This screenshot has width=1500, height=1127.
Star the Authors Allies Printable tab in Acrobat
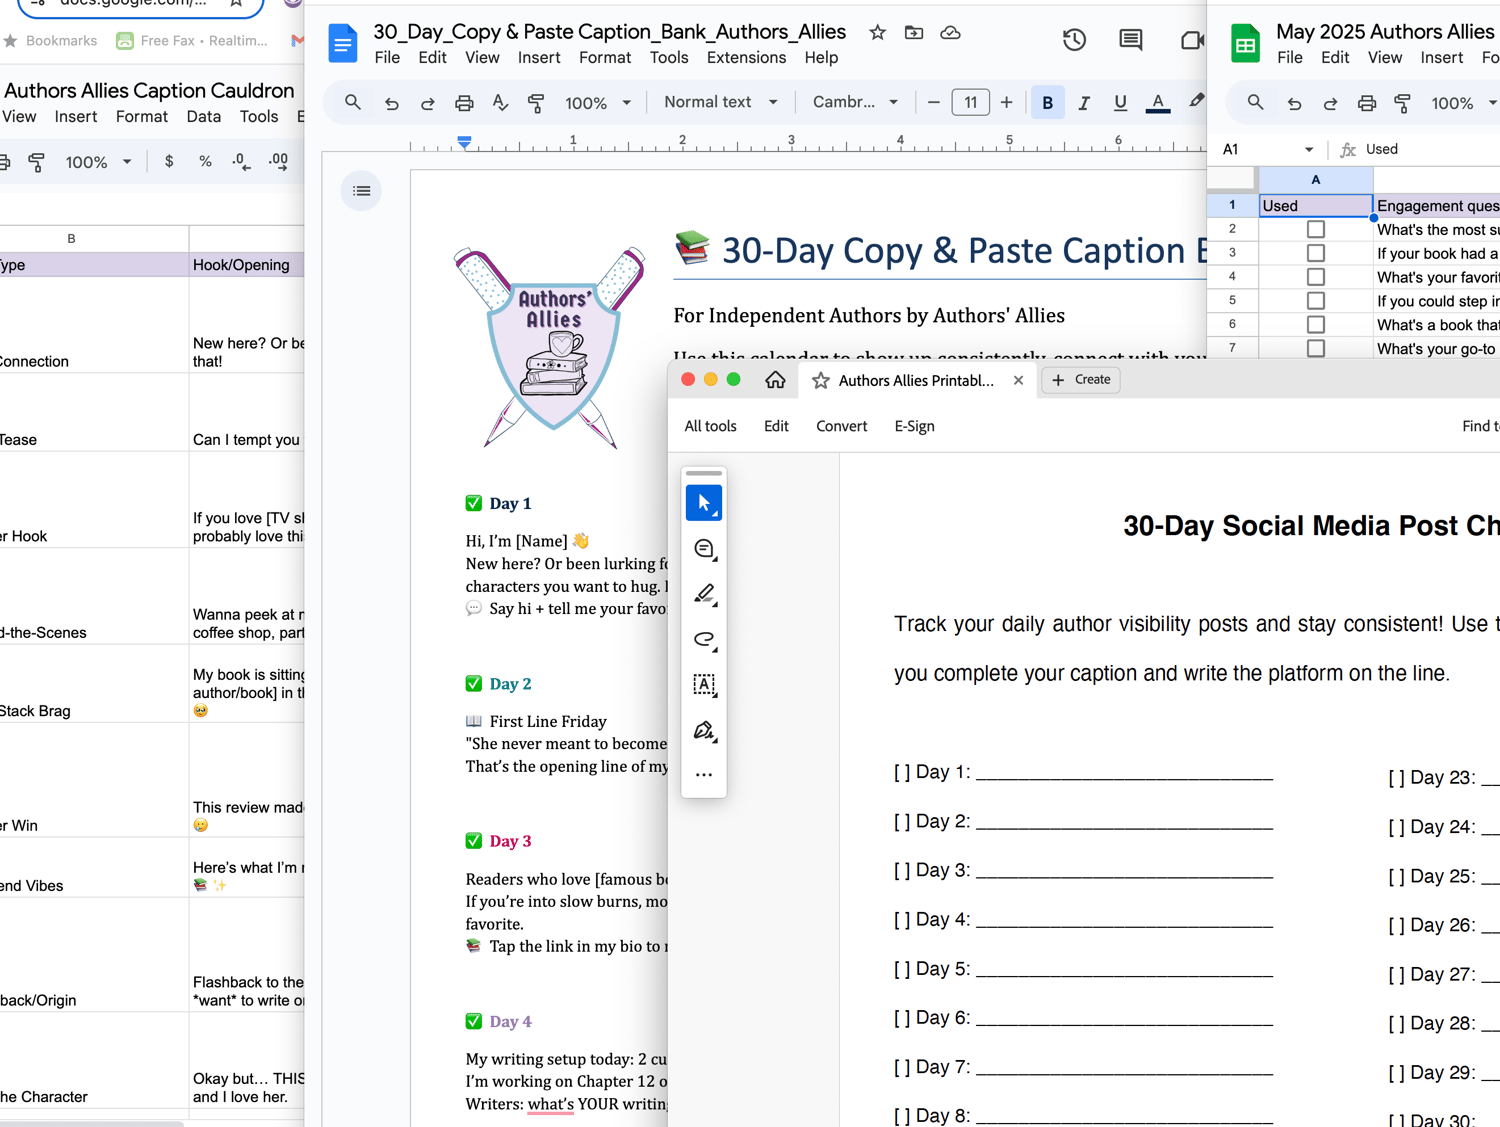pyautogui.click(x=821, y=381)
